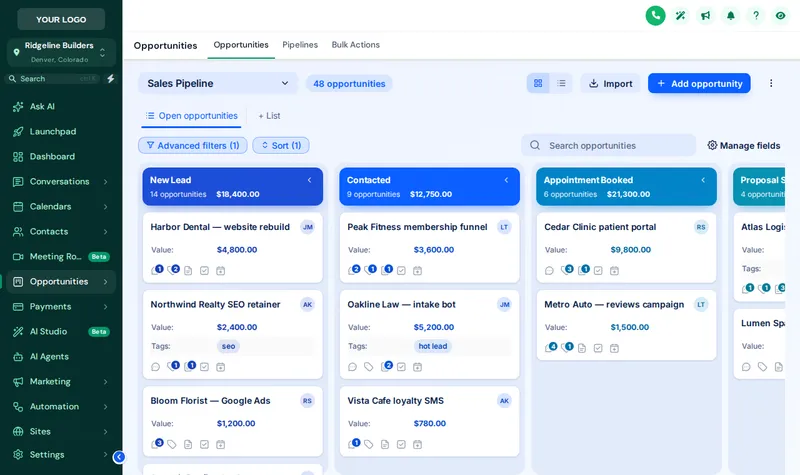800x475 pixels.
Task: Click the 48 opportunities count badge
Action: tap(349, 84)
